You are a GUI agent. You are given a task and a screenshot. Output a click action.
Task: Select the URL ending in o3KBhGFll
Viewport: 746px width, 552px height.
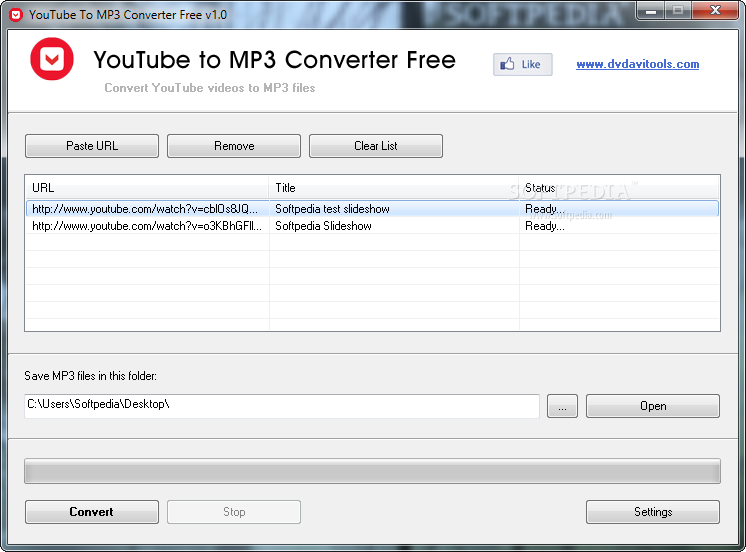(x=147, y=226)
